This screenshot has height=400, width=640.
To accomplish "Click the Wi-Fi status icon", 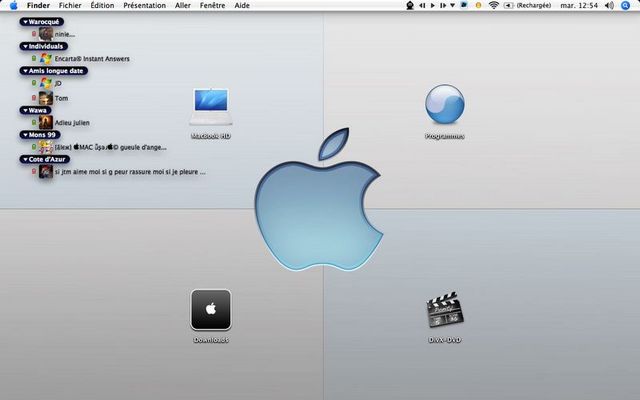I will [x=493, y=5].
